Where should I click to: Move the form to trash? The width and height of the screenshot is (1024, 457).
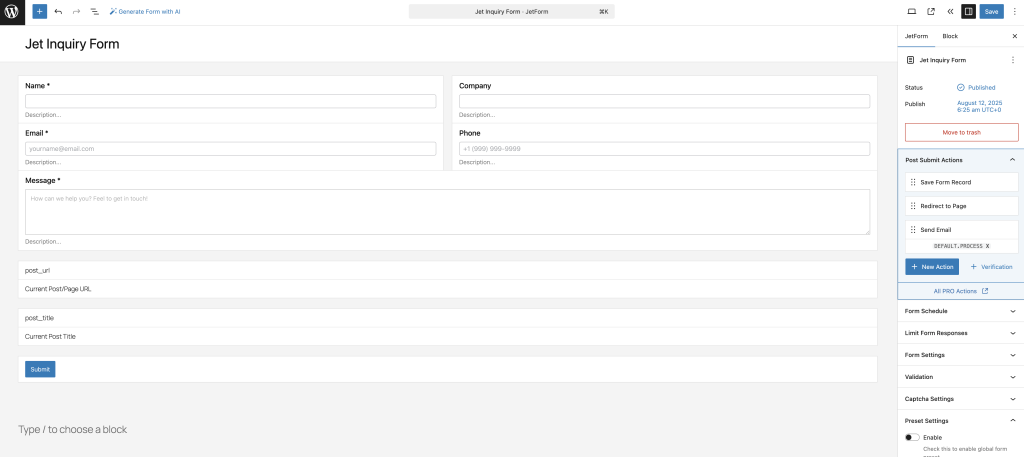click(961, 133)
